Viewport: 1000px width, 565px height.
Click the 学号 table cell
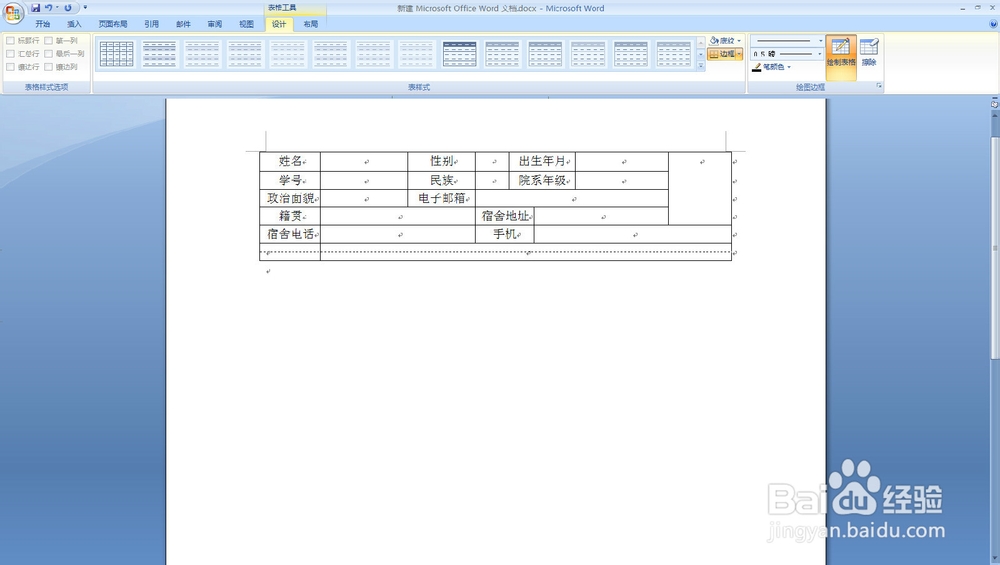(290, 180)
